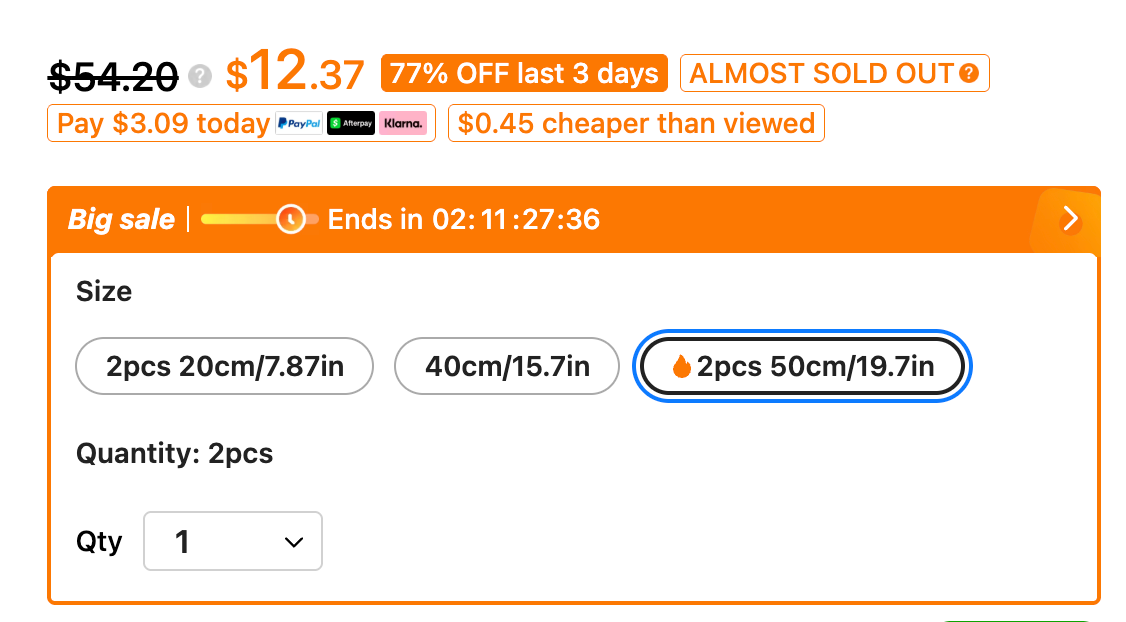Click the crossed-out $54.20 original price
Image resolution: width=1126 pixels, height=622 pixels.
tap(114, 74)
